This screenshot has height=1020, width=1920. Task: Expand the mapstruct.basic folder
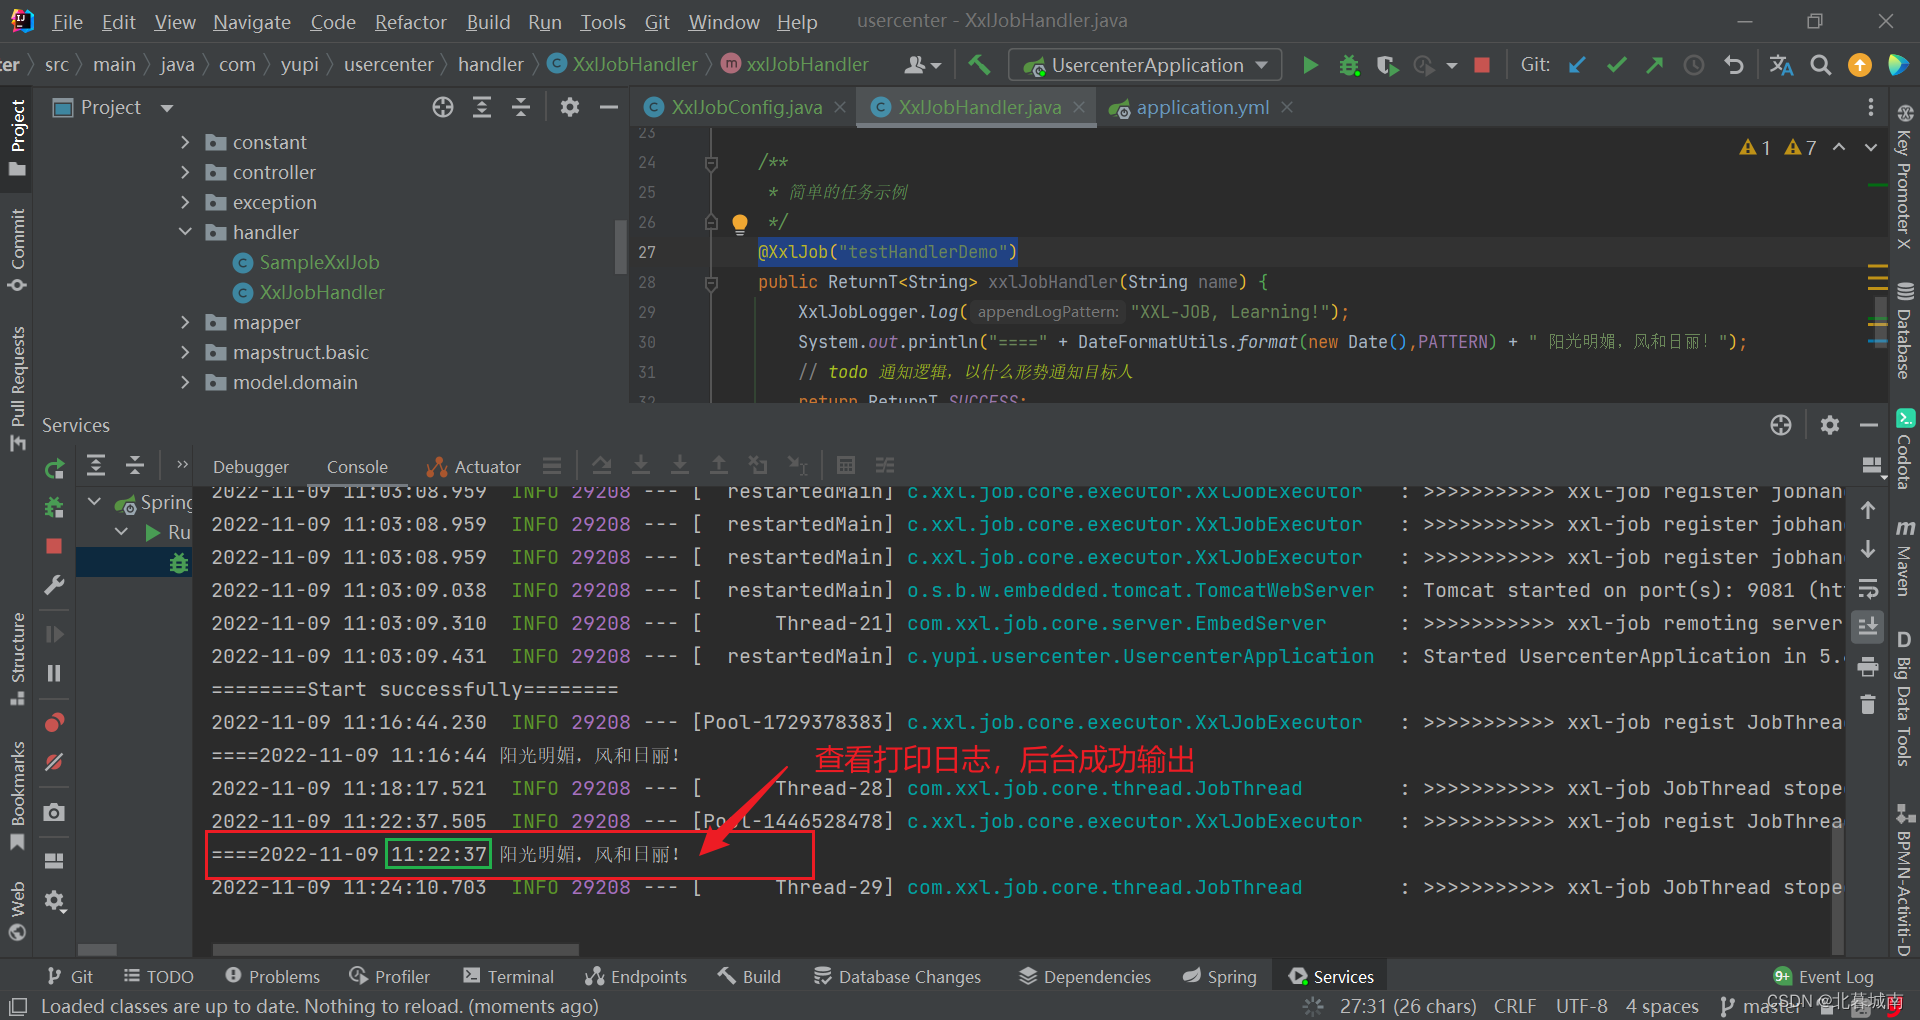(x=185, y=352)
